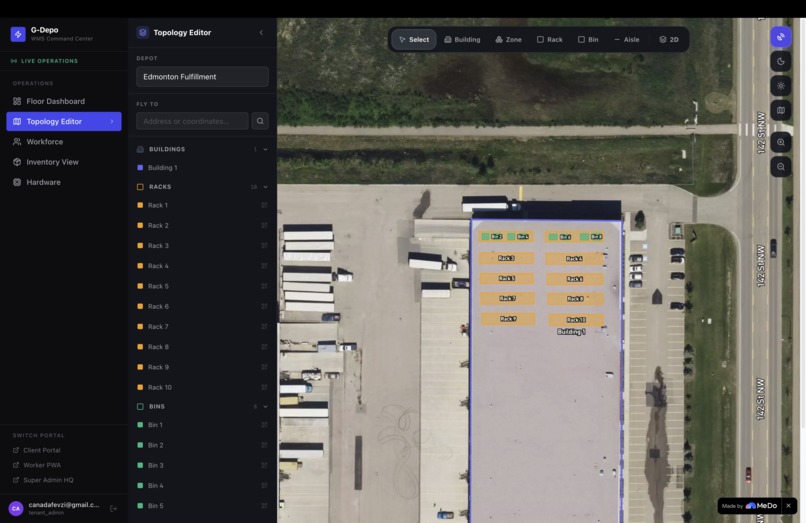Select Building 1 in list
Screen dimensions: 806x523
(x=202, y=168)
